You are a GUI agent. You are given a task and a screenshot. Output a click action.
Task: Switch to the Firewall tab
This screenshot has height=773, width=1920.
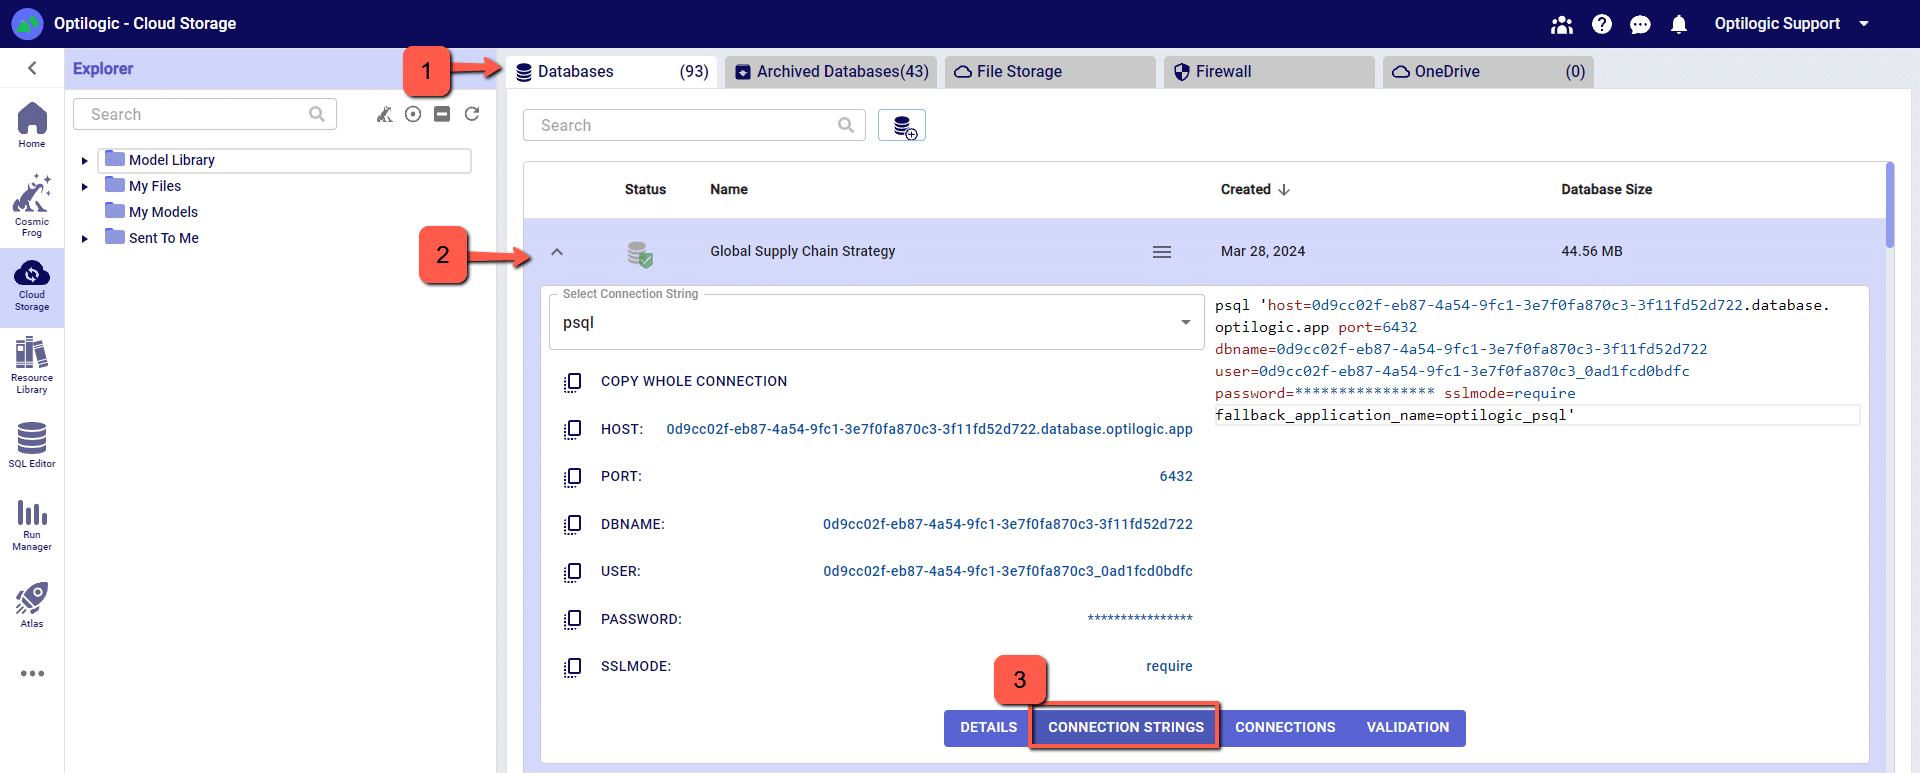coord(1269,72)
